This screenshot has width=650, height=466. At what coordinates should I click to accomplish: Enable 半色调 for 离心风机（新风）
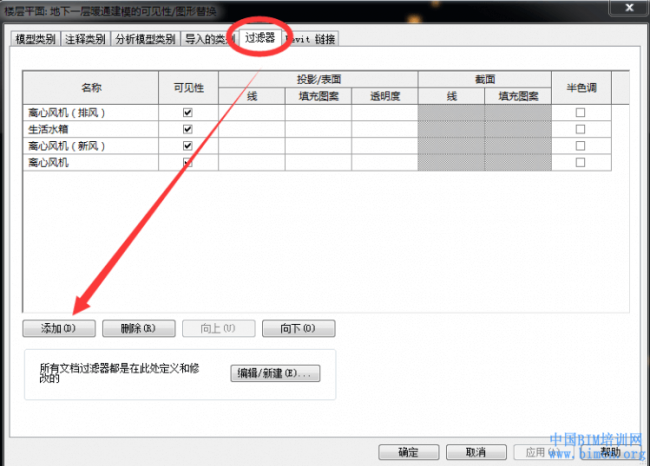(580, 146)
